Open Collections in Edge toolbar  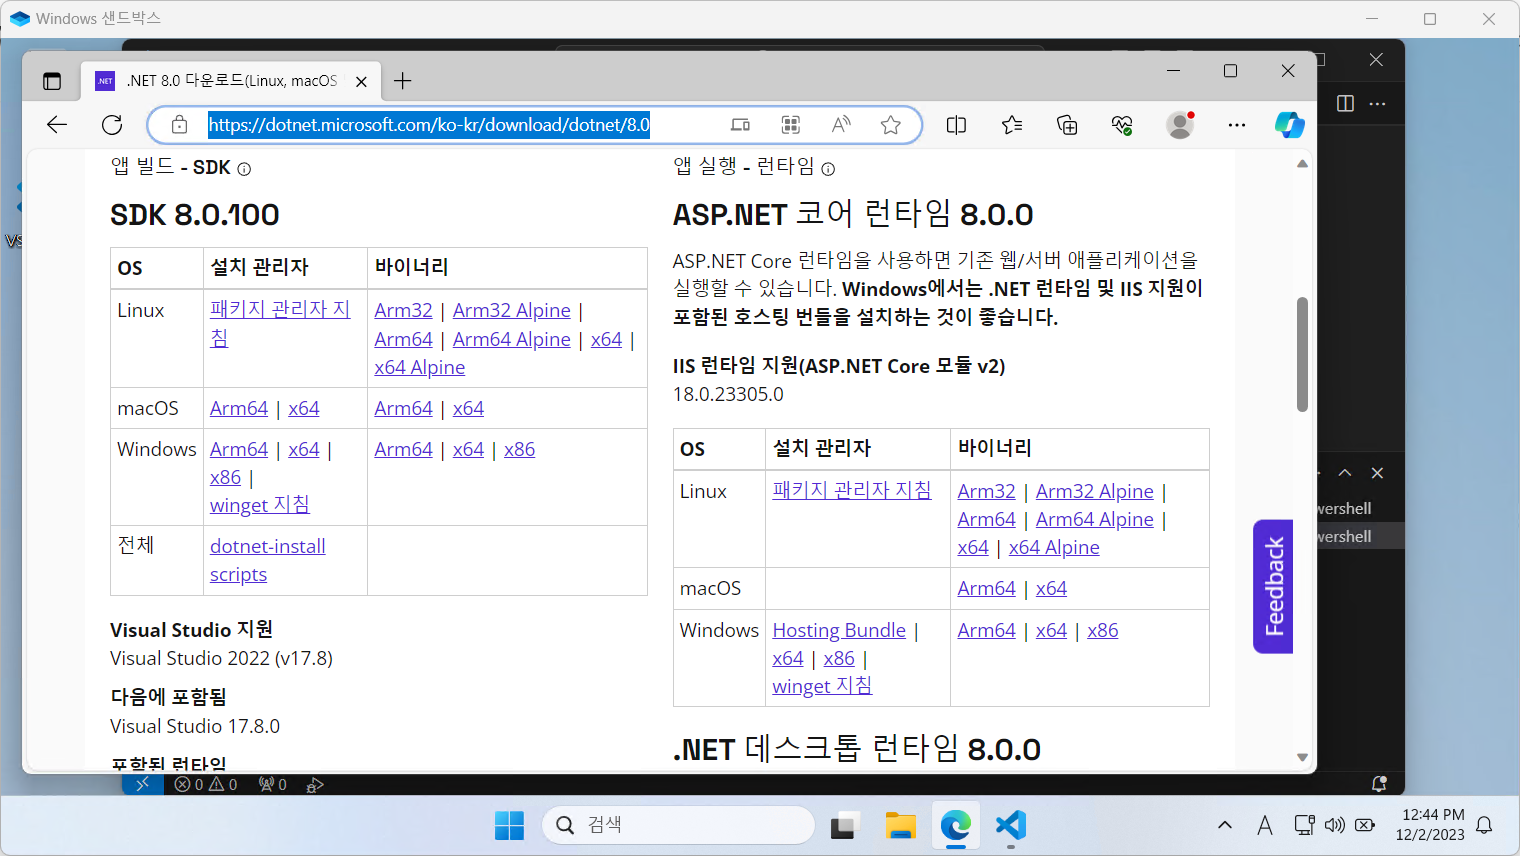click(1067, 125)
